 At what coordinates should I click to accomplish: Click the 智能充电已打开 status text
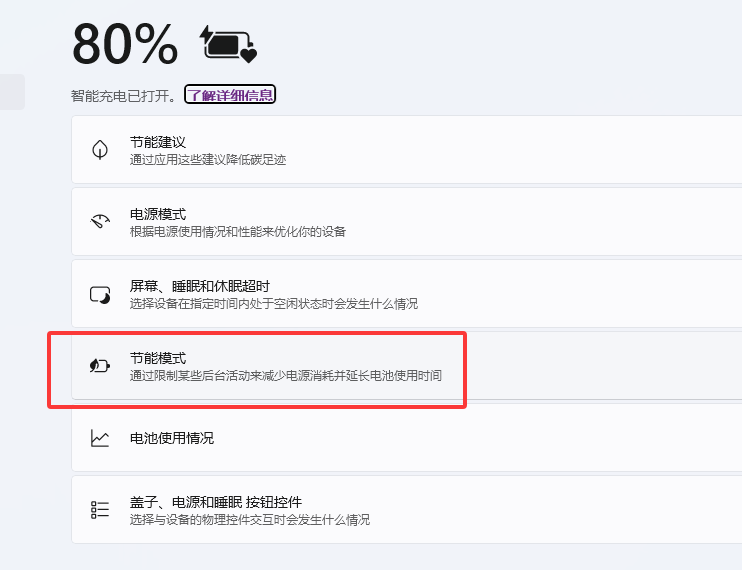tap(124, 96)
